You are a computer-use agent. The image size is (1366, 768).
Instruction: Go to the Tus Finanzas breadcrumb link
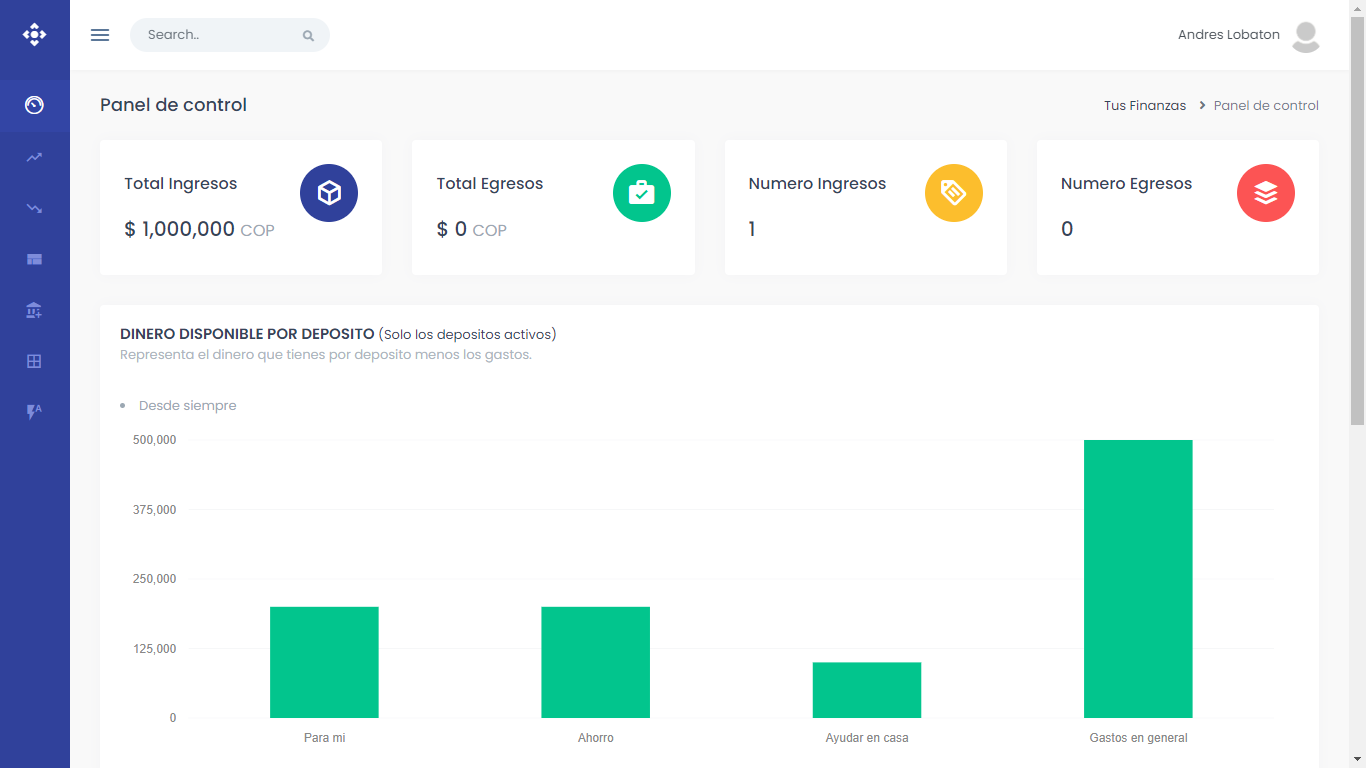pos(1144,106)
